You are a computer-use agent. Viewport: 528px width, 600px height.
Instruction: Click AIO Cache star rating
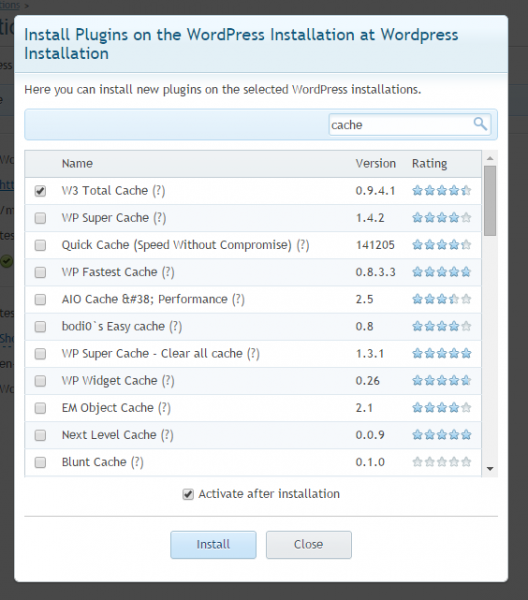point(442,299)
